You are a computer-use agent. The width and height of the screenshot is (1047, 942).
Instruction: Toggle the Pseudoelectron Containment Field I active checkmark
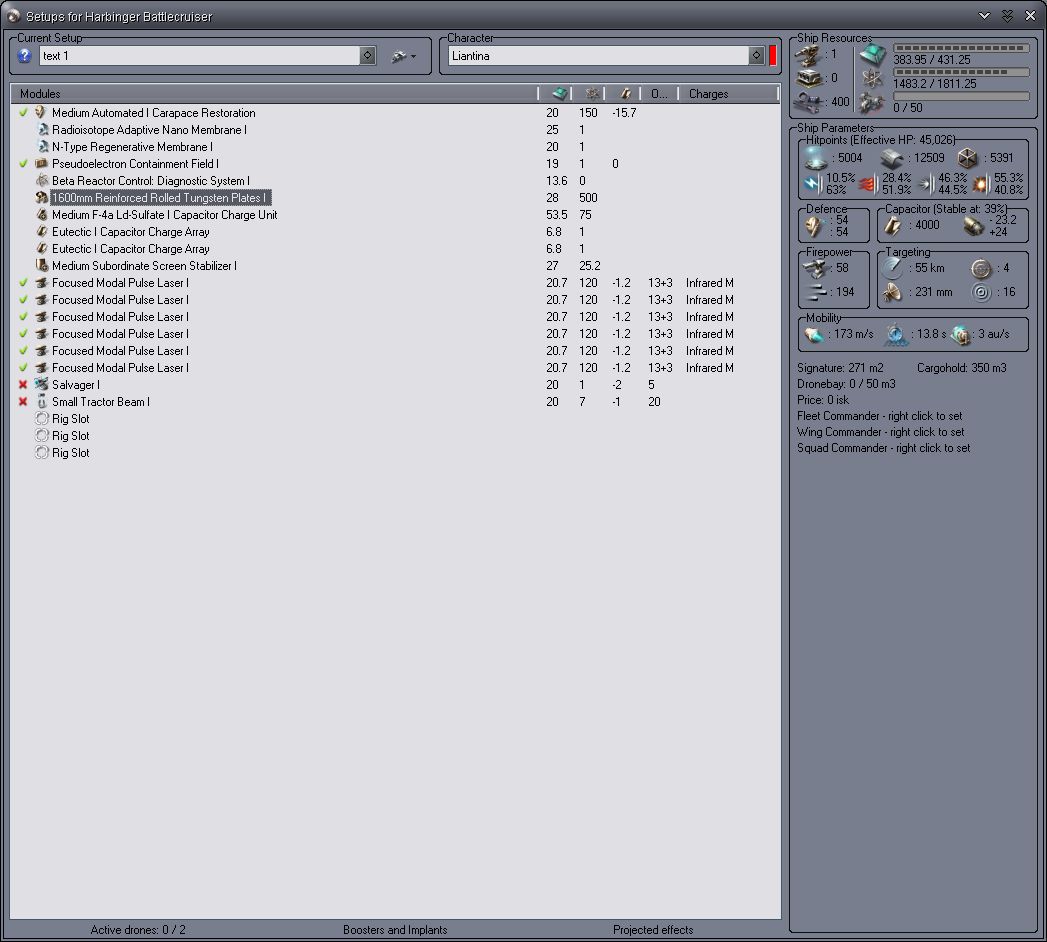pyautogui.click(x=23, y=164)
